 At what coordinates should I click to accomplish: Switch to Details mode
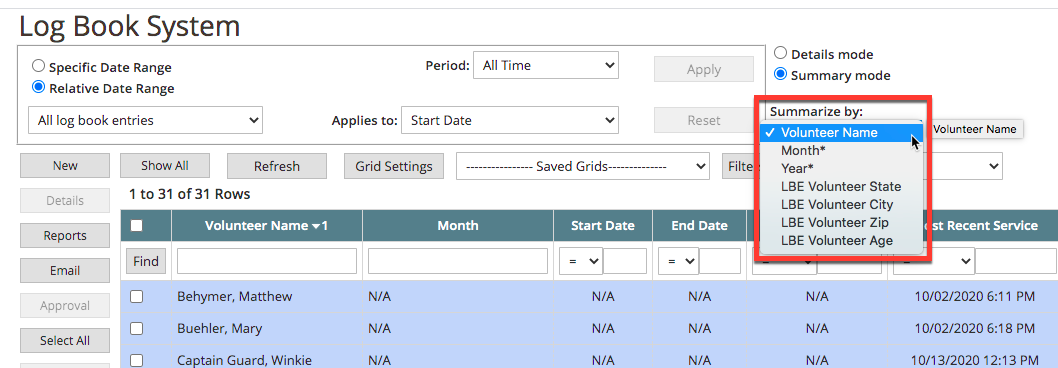[780, 53]
